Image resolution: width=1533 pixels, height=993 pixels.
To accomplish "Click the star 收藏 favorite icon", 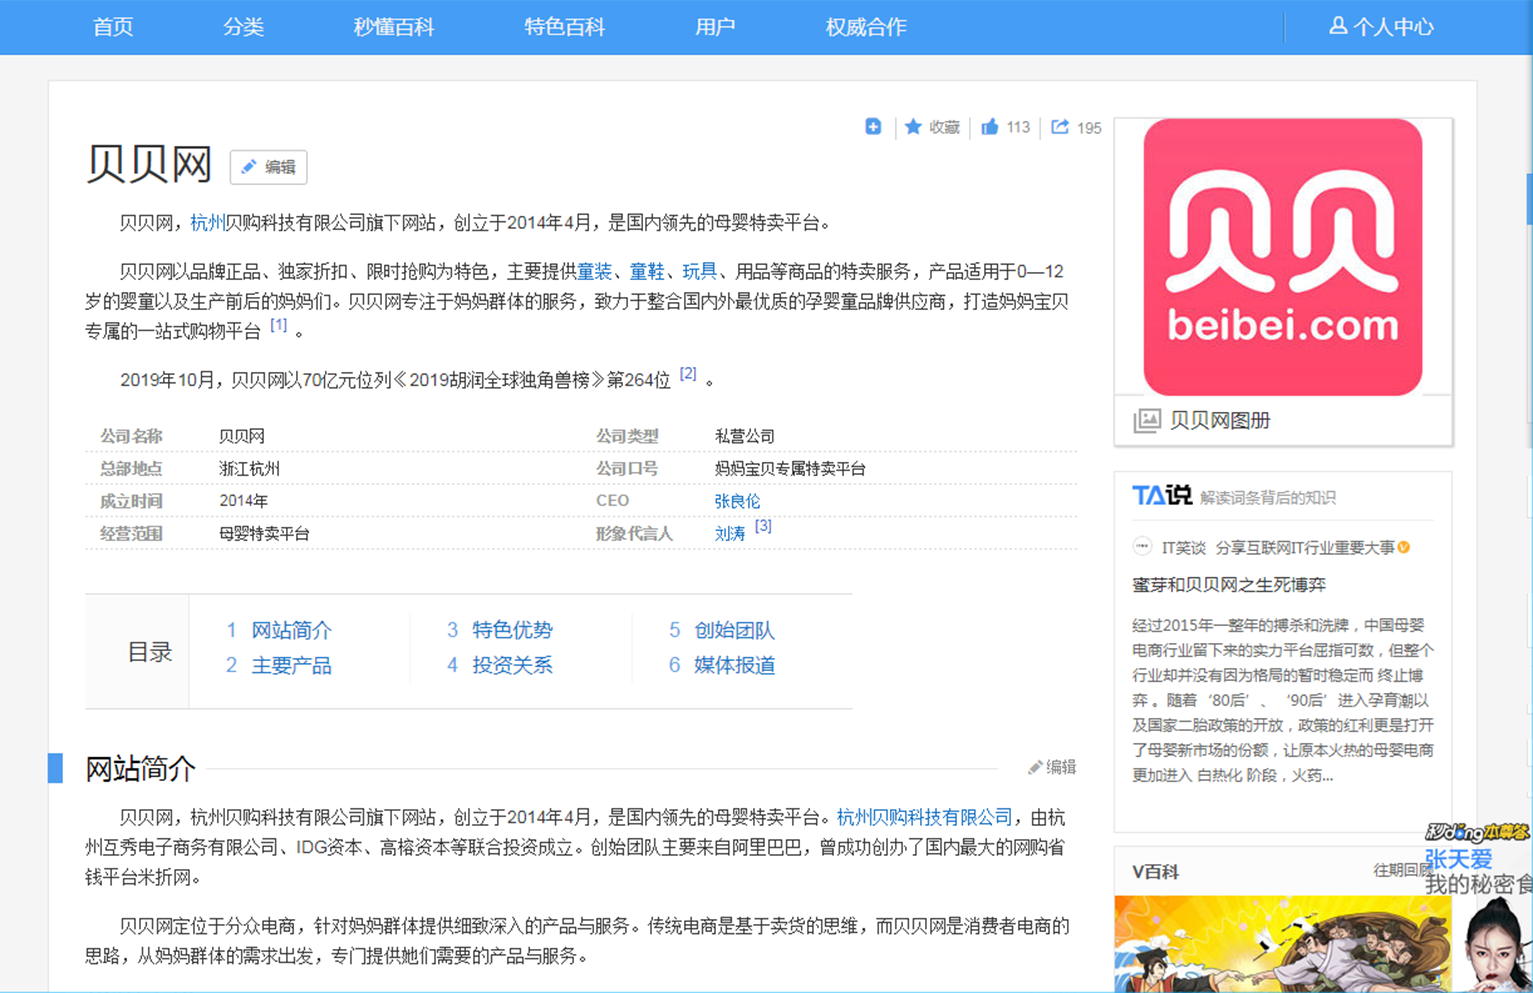I will [x=913, y=127].
